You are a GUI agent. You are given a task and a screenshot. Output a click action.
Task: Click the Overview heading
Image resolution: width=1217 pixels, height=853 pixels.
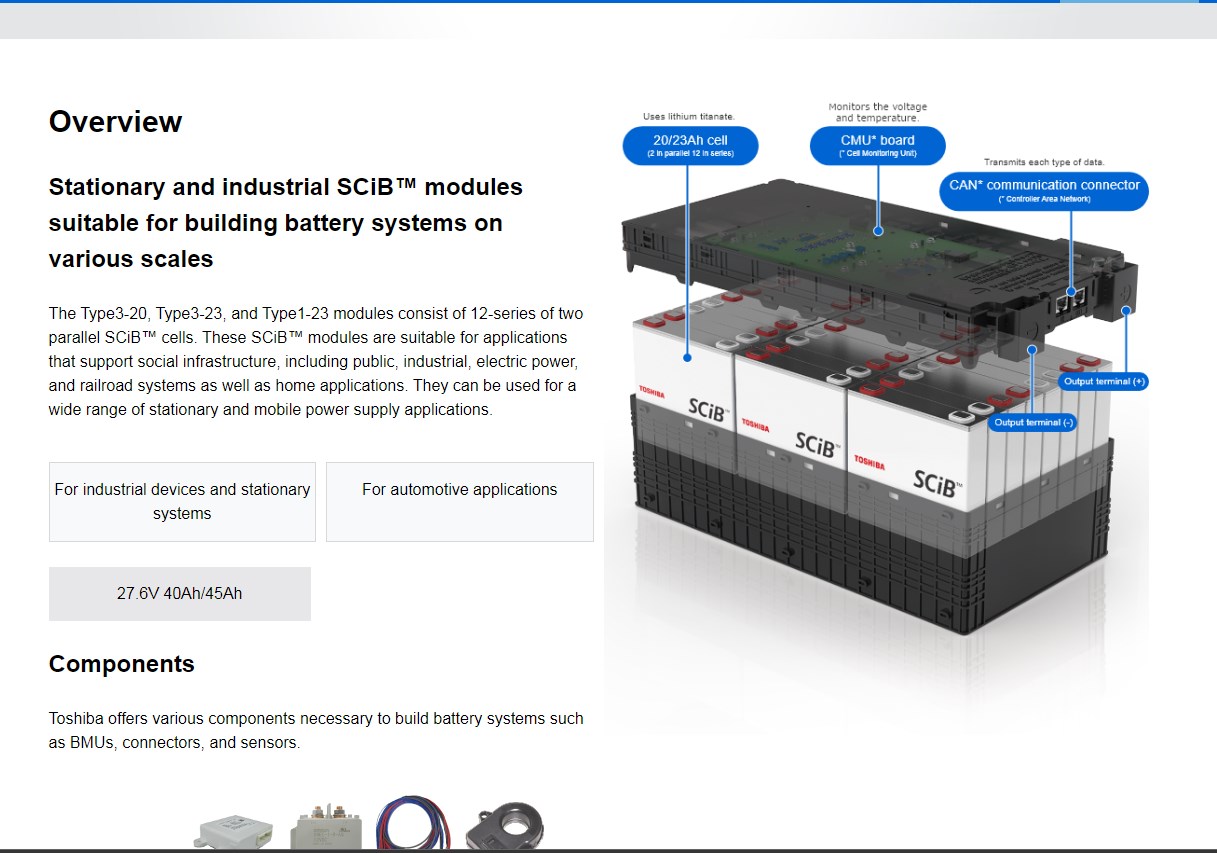pyautogui.click(x=115, y=122)
